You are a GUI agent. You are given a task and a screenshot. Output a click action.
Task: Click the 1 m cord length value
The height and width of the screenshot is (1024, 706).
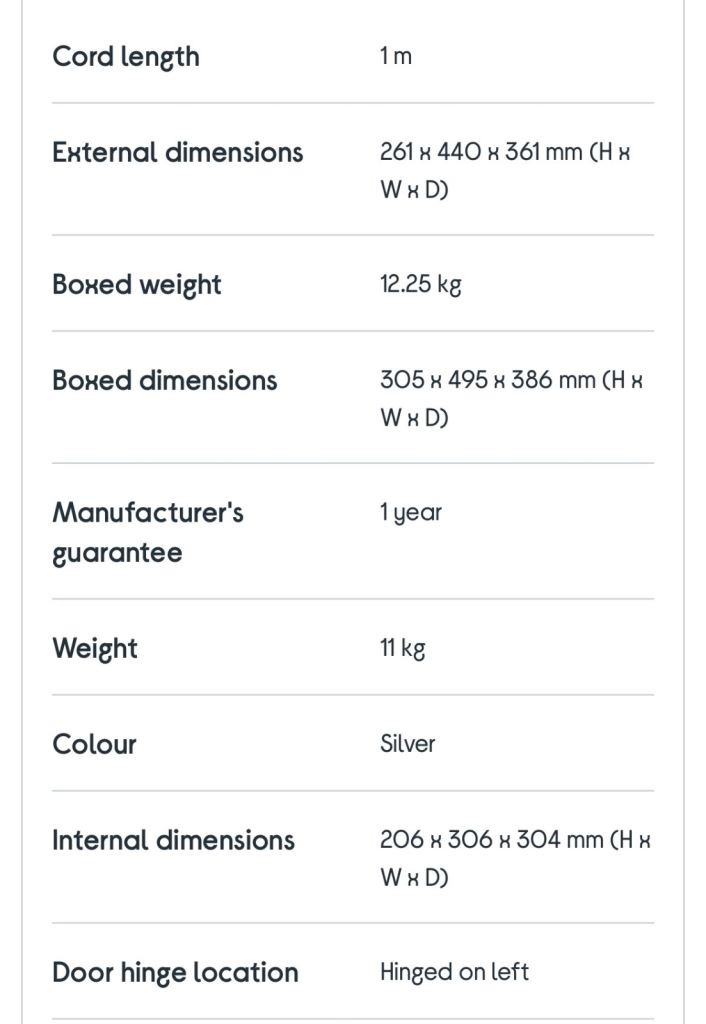[x=396, y=56]
